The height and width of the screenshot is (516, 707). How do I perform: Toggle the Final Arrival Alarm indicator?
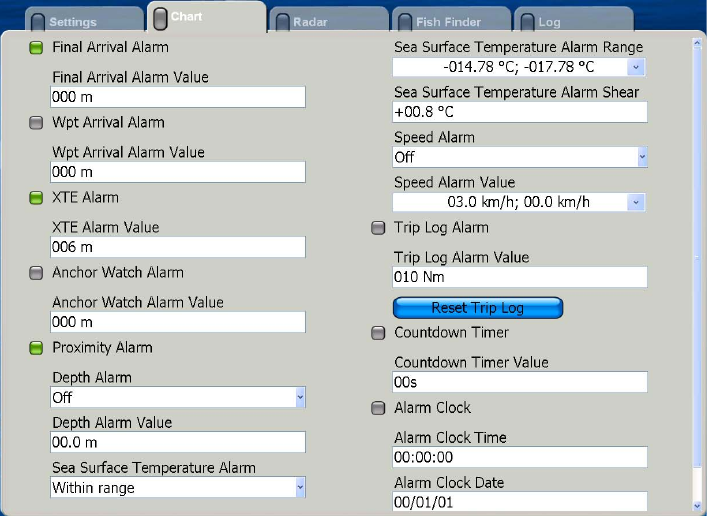tap(37, 48)
